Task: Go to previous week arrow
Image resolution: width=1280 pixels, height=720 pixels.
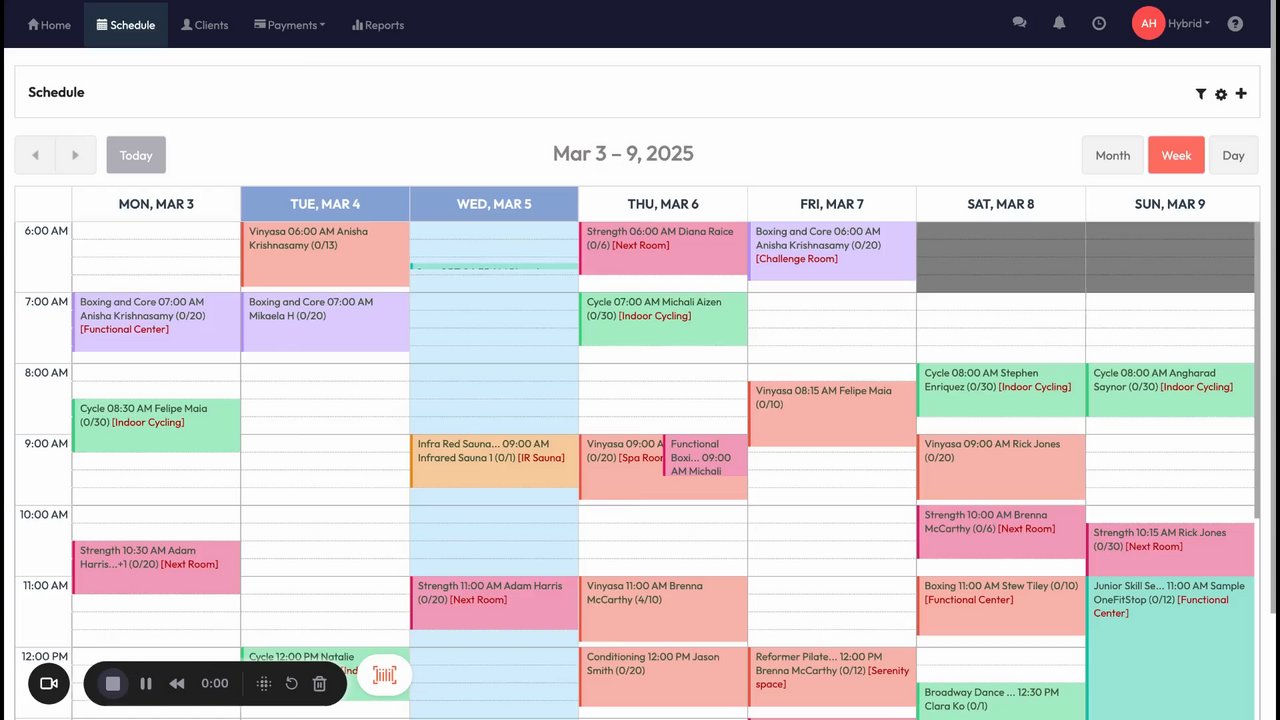Action: (35, 155)
